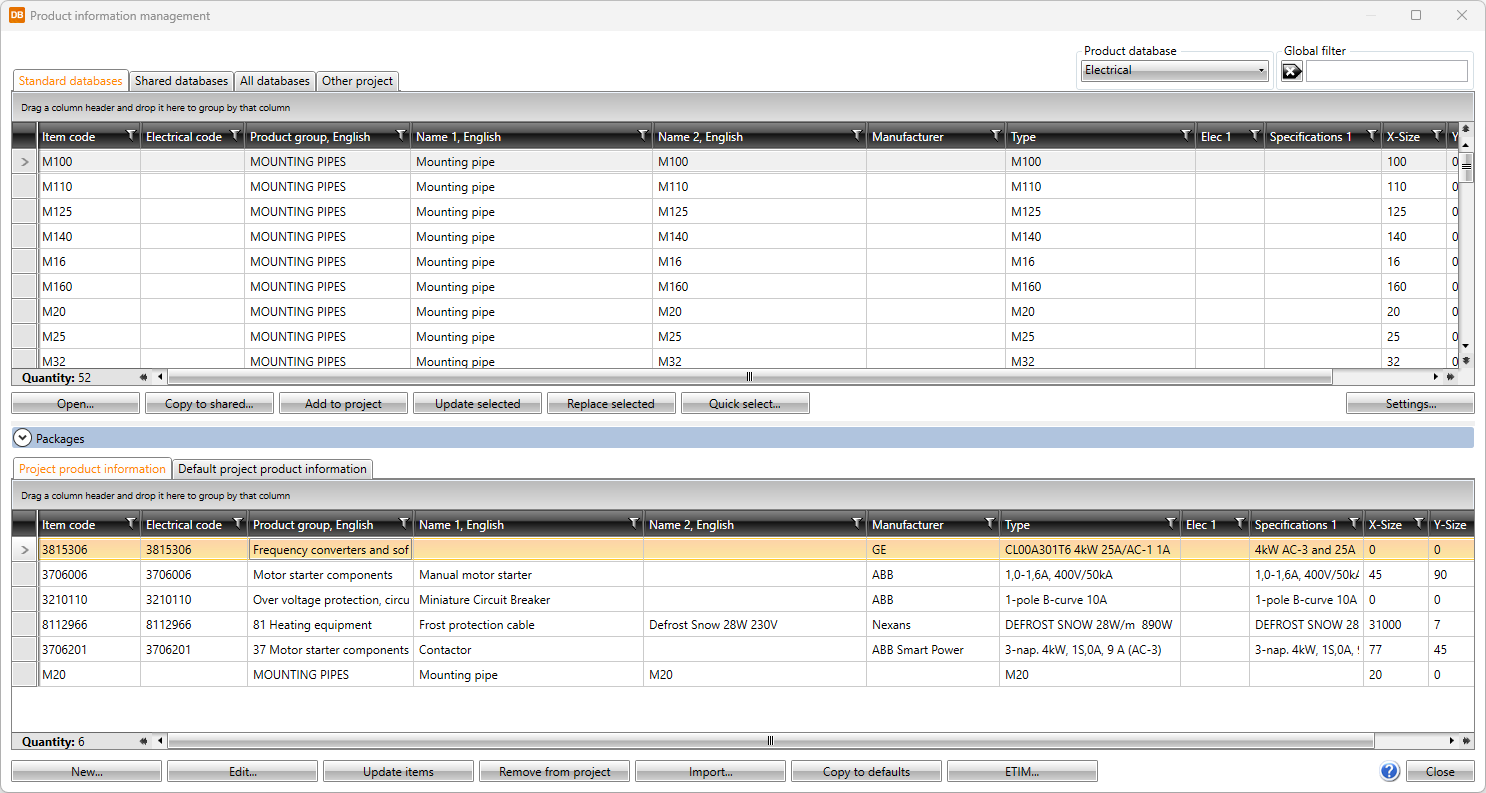This screenshot has width=1486, height=793.
Task: Click Type column filter icon in project grid
Action: 1170,523
